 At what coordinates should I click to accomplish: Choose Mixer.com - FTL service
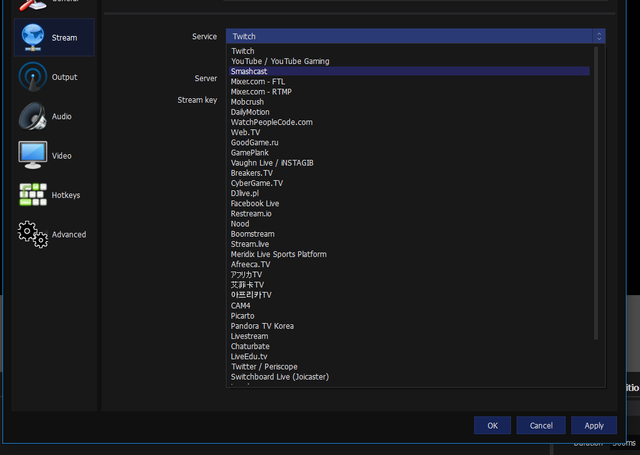410,82
